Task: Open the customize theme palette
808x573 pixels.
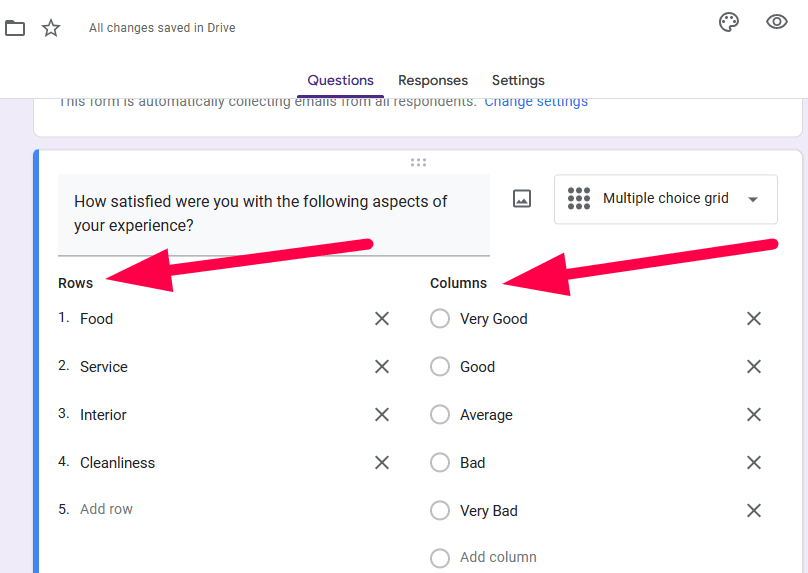Action: (730, 23)
